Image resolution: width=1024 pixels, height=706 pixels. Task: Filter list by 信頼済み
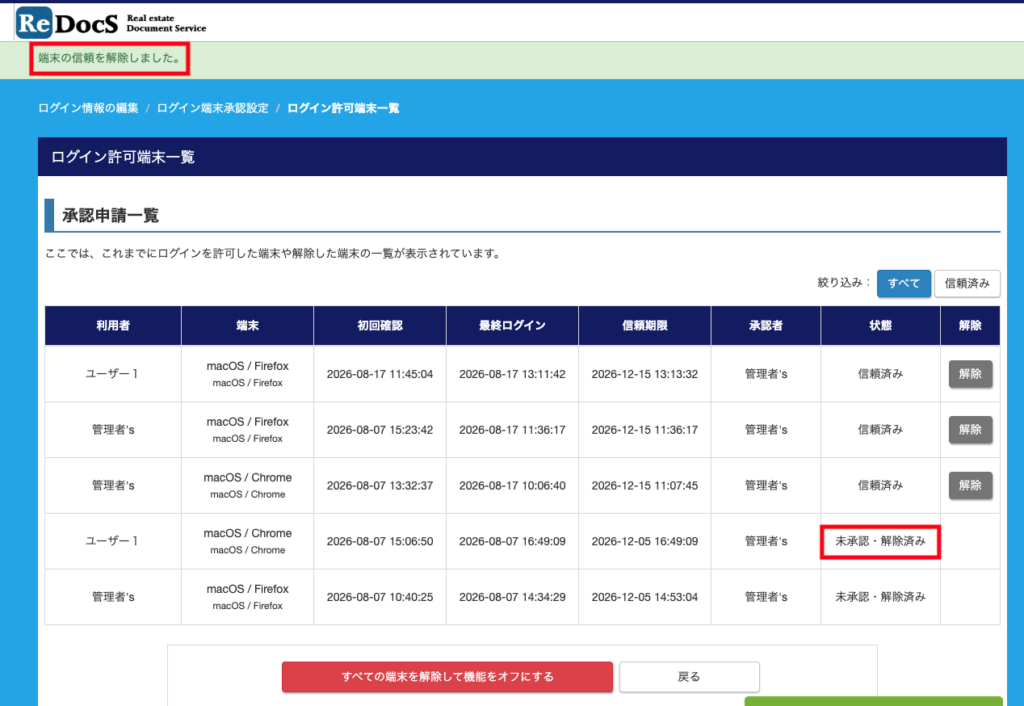(x=967, y=283)
